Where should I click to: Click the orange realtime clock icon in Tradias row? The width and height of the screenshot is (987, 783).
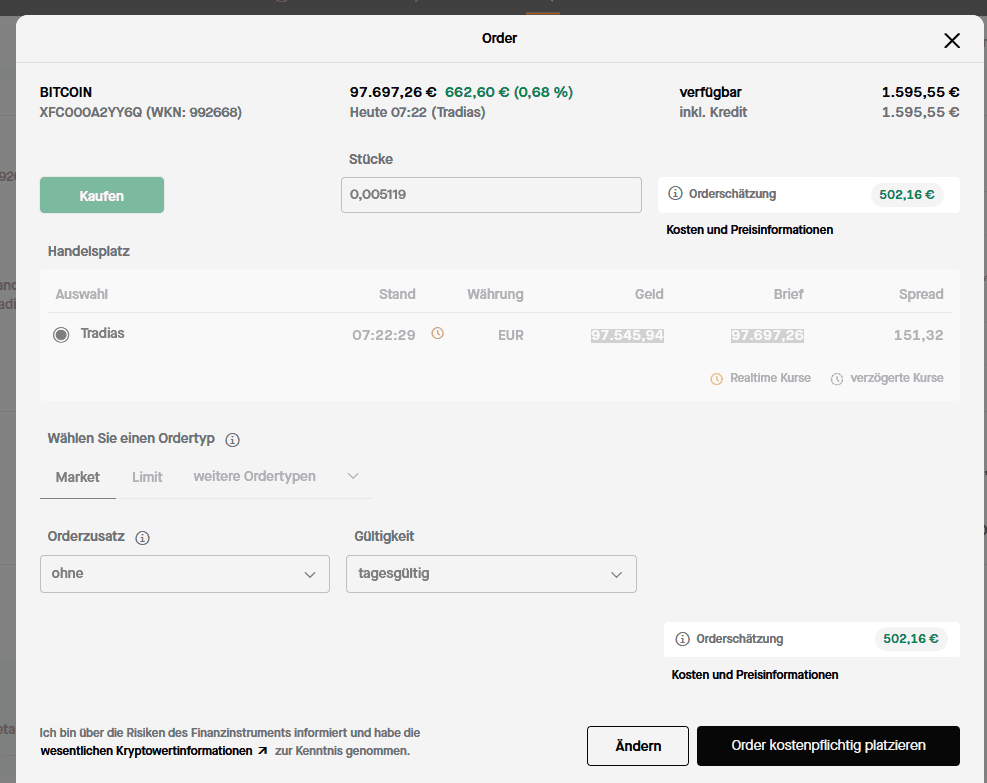tap(437, 334)
